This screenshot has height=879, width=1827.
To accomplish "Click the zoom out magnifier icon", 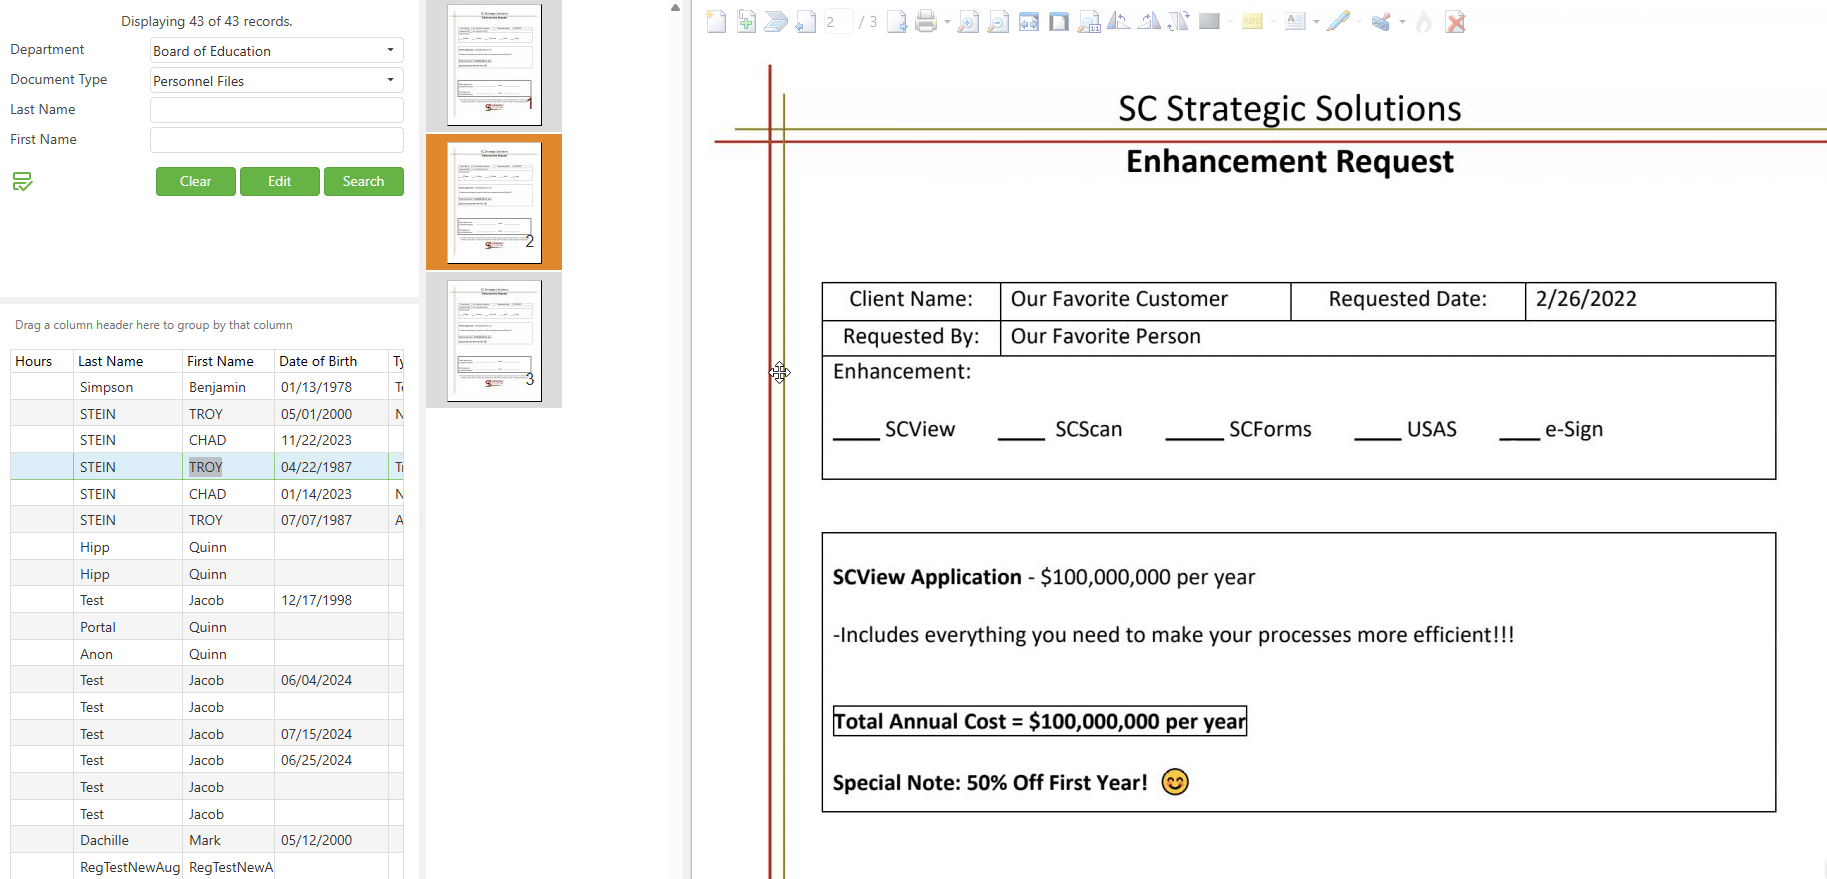I will [x=998, y=21].
